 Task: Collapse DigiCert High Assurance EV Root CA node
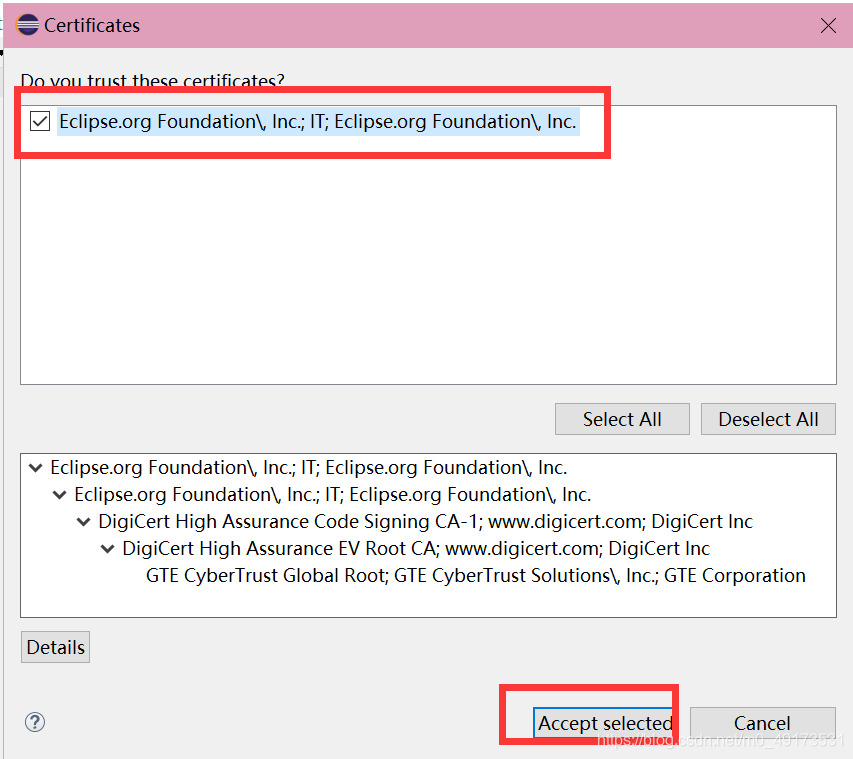tap(108, 548)
